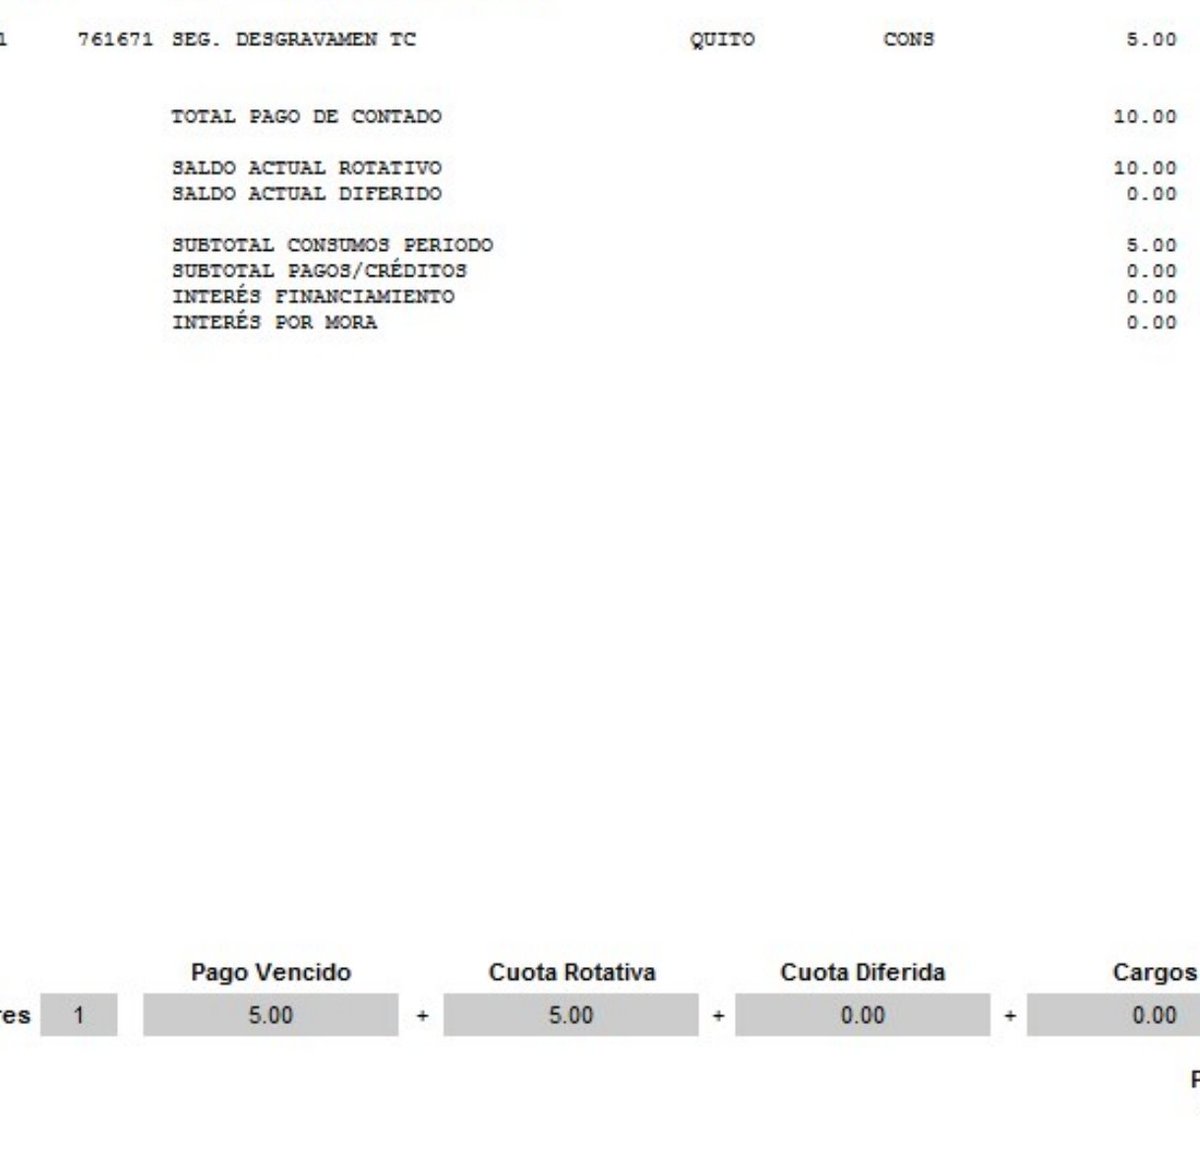This screenshot has width=1200, height=1151.
Task: Click the TOTAL PAGO DE CONTADO label
Action: [306, 117]
